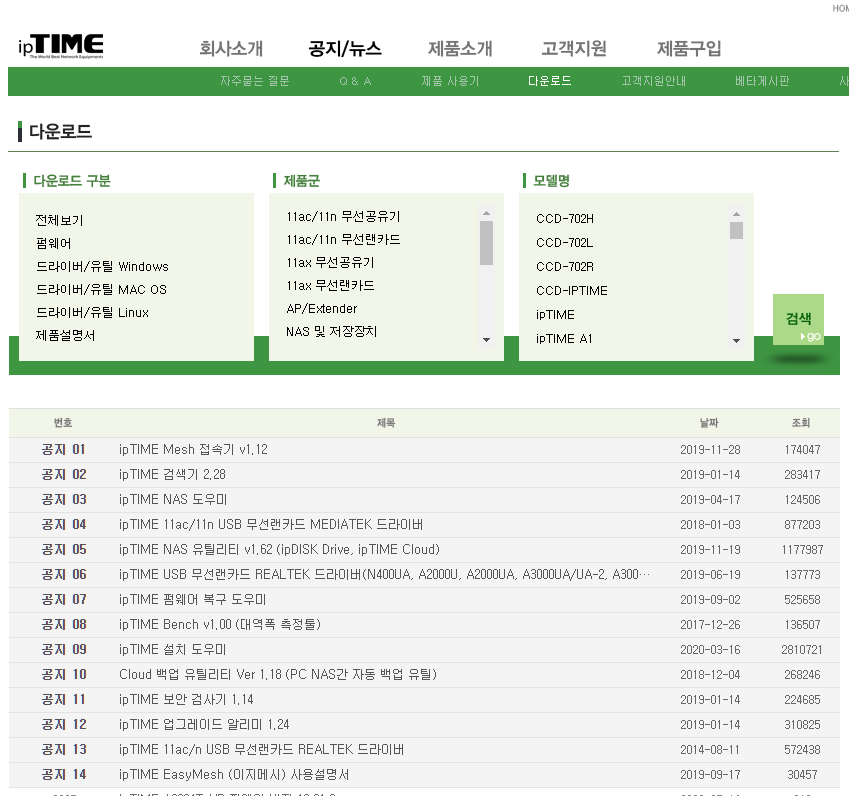Open ipTIME 펌웨어 복구 도우미 post
Viewport: 849px width, 796px height.
point(192,599)
